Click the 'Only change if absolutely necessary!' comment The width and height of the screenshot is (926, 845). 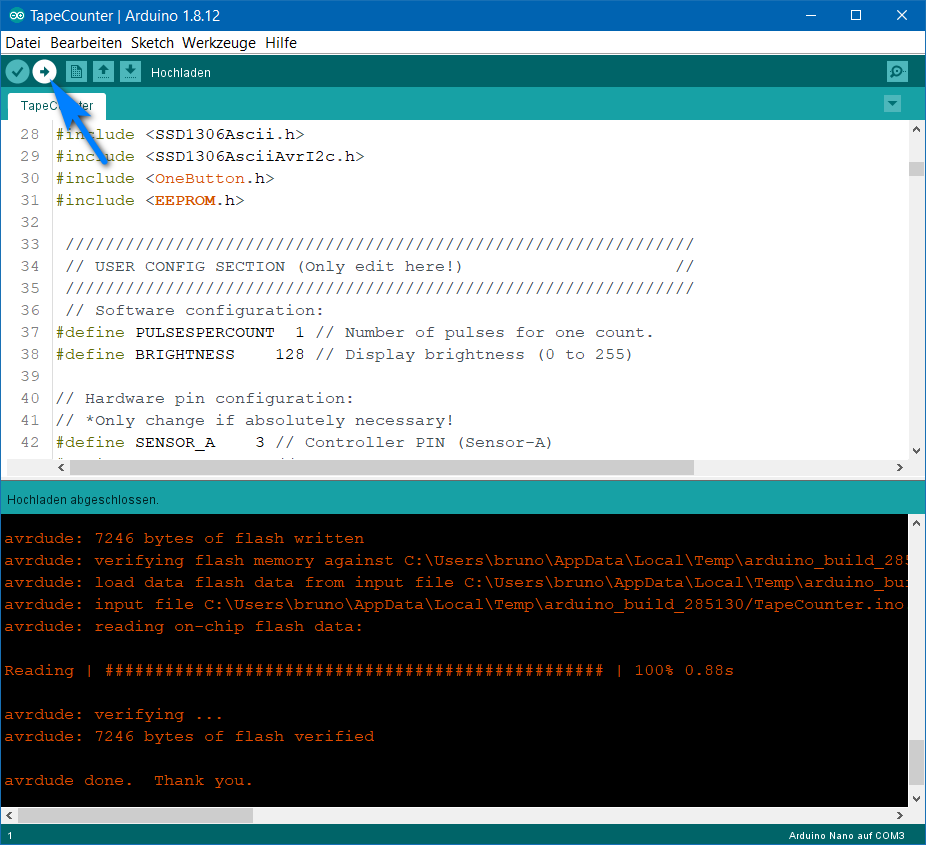tap(254, 420)
